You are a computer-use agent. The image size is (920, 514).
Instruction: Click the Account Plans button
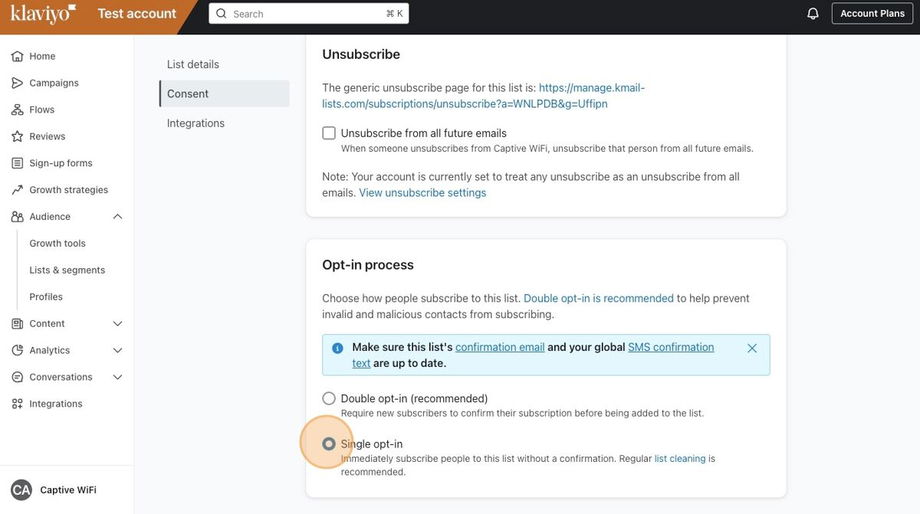pyautogui.click(x=872, y=13)
